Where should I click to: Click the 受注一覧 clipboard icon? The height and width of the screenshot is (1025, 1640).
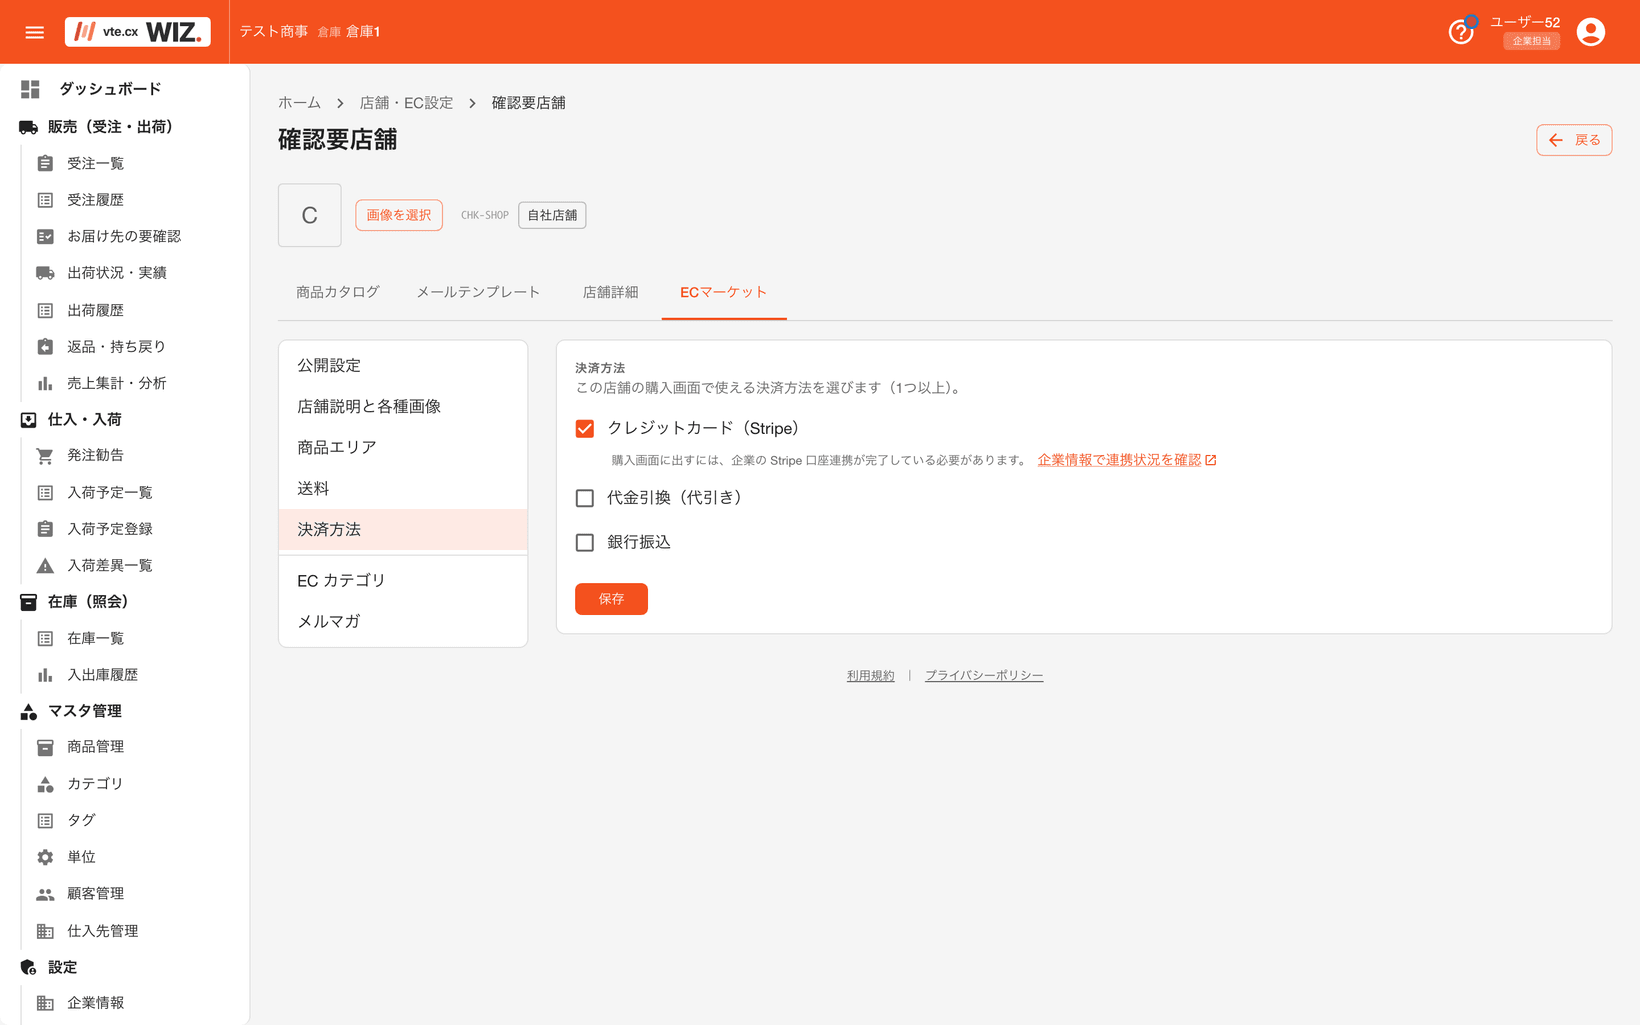45,163
